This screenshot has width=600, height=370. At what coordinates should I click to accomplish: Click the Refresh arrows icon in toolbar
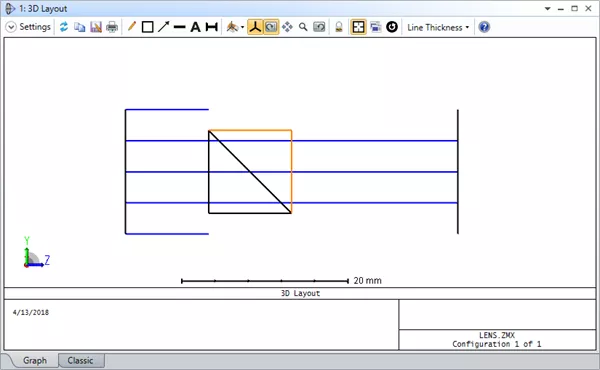click(64, 27)
